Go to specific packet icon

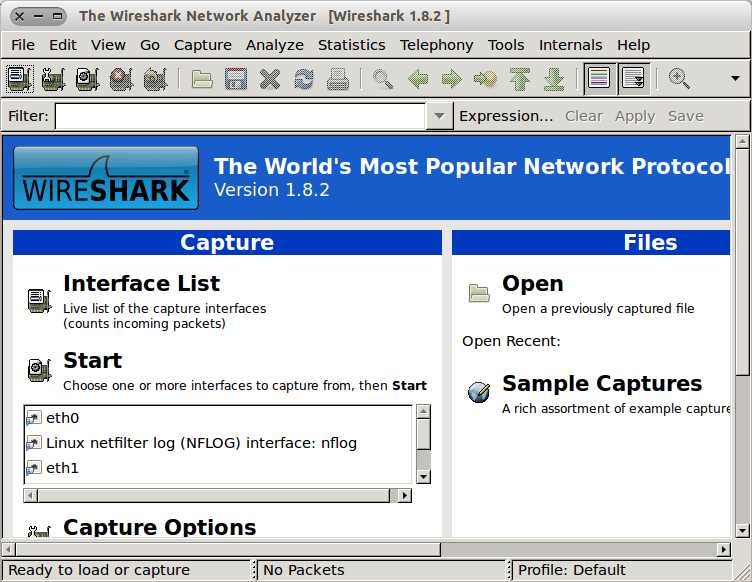tap(485, 79)
